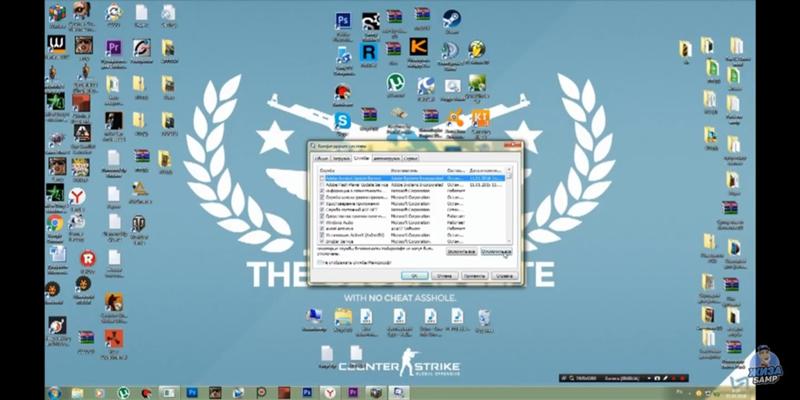Image resolution: width=800 pixels, height=400 pixels.
Task: Open the Recycle Bin
Action: click(484, 318)
